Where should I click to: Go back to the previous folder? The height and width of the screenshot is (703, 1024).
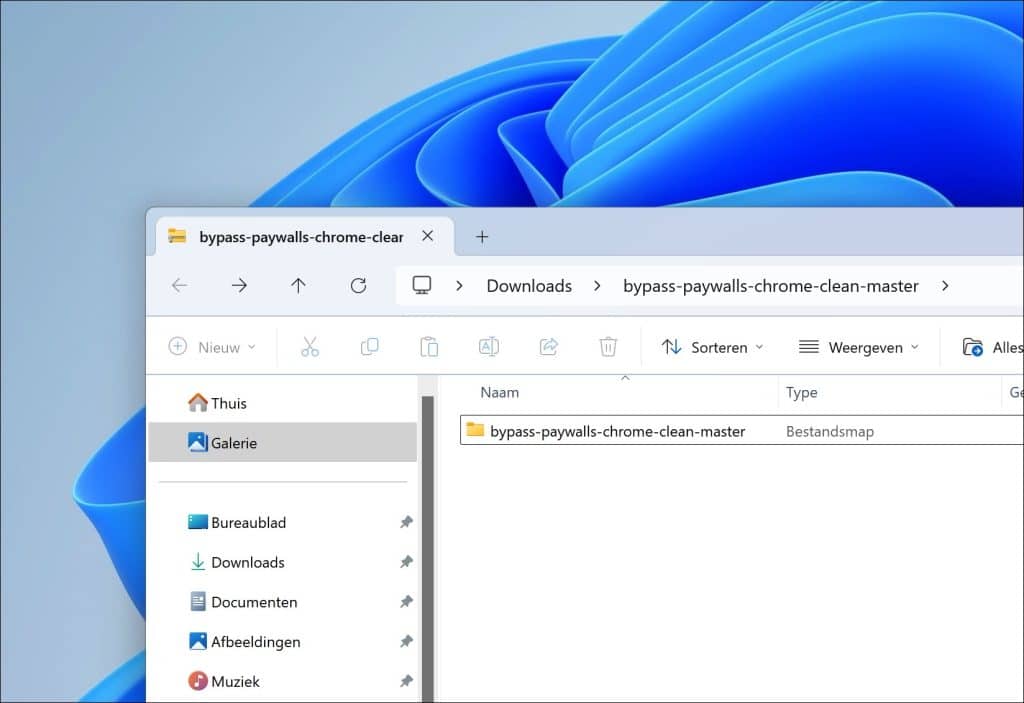pos(180,286)
